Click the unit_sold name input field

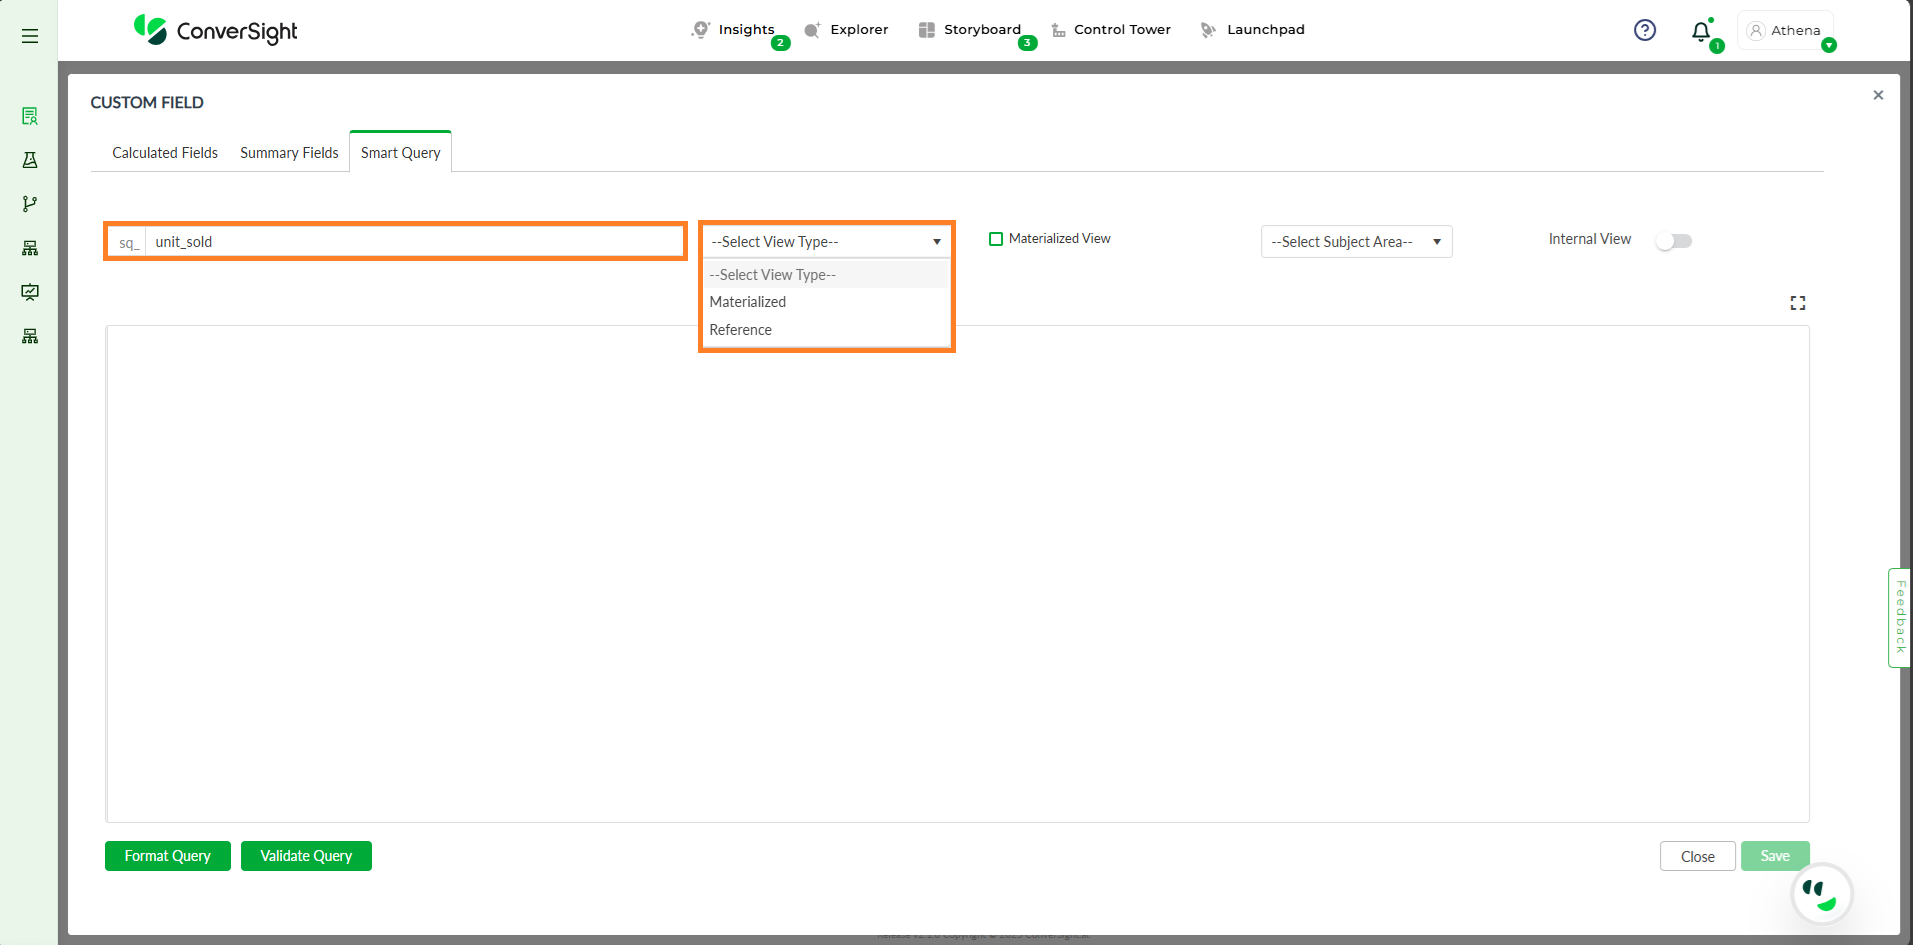click(x=414, y=242)
